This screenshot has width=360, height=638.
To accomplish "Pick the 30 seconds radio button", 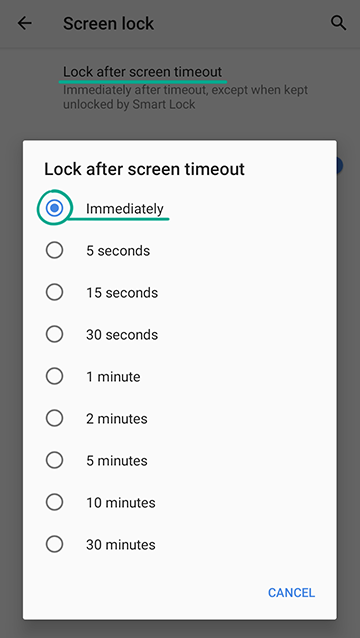I will click(x=54, y=334).
